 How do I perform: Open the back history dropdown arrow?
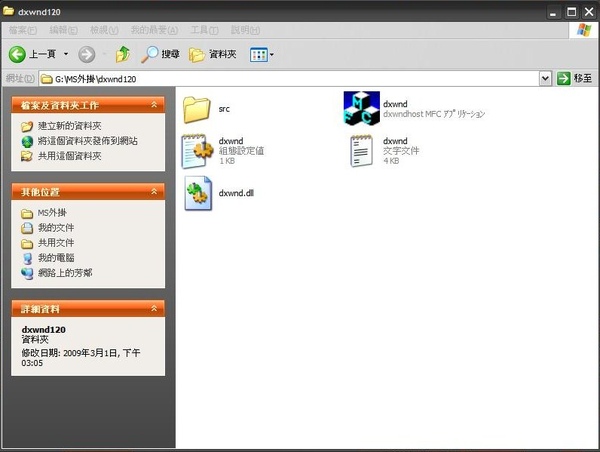coord(66,54)
